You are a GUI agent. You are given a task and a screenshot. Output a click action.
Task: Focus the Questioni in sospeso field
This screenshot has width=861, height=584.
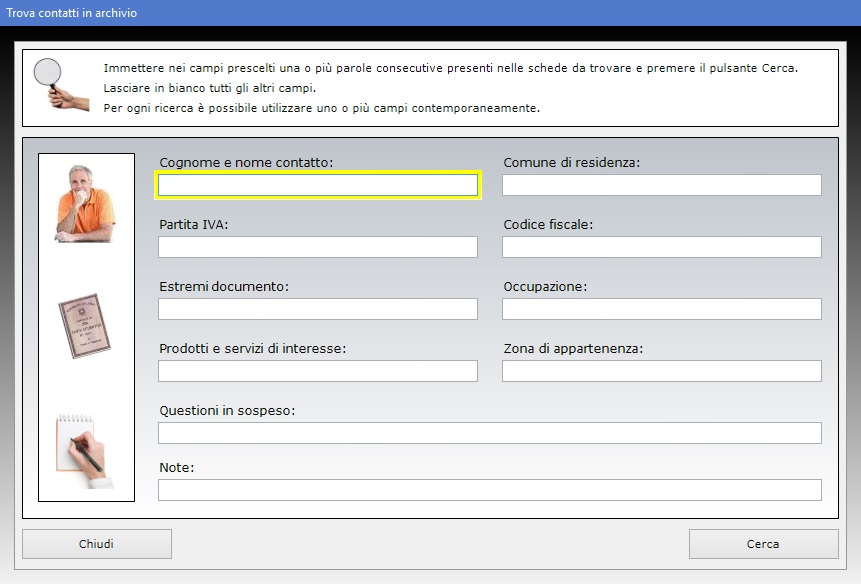point(489,433)
